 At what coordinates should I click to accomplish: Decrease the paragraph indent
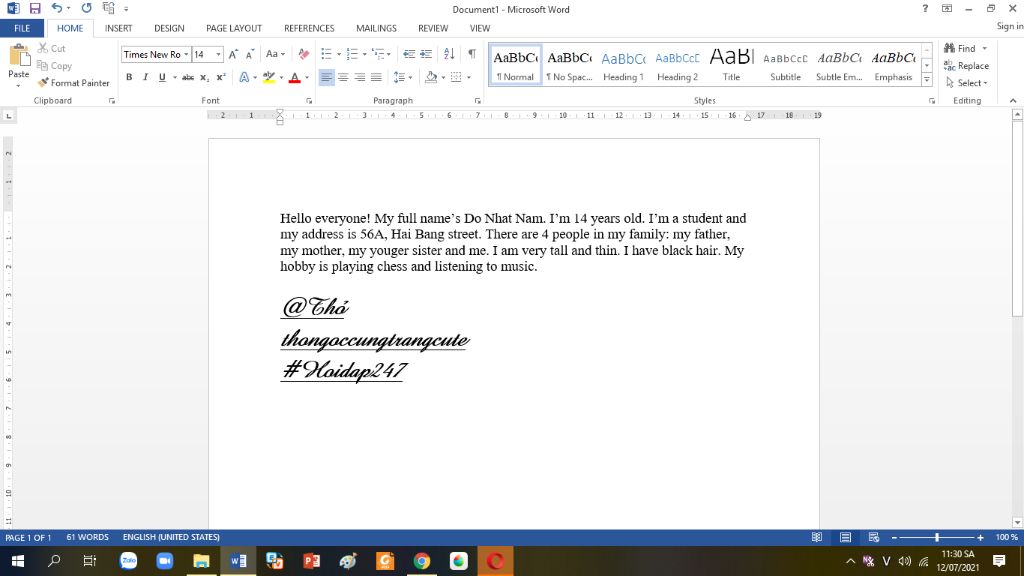[x=409, y=54]
